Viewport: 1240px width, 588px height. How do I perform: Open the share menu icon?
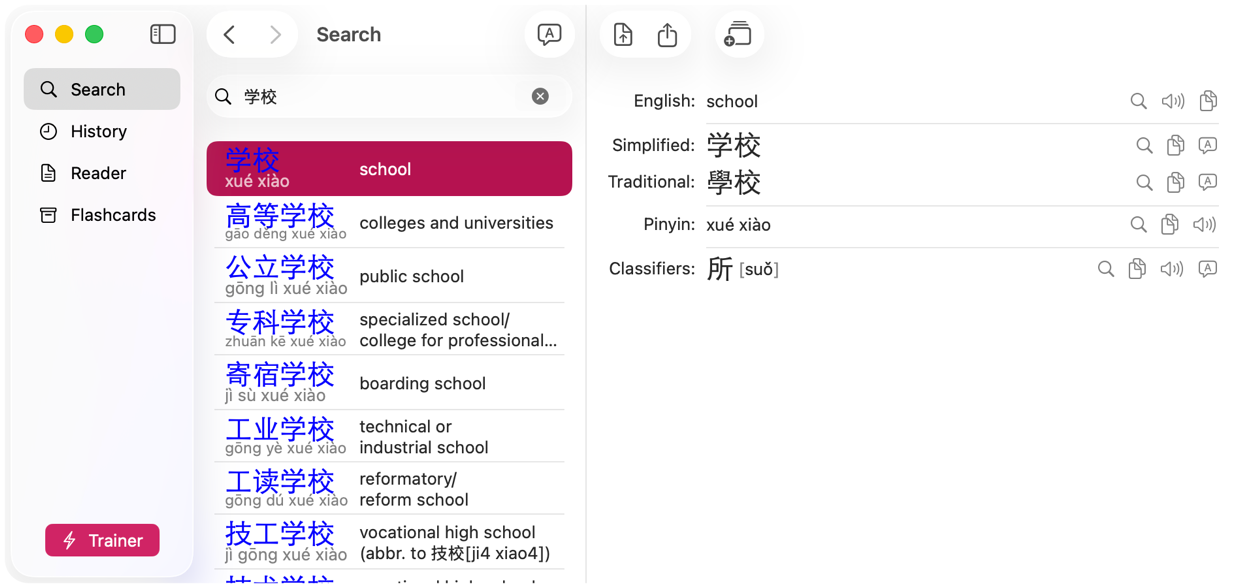(x=667, y=35)
